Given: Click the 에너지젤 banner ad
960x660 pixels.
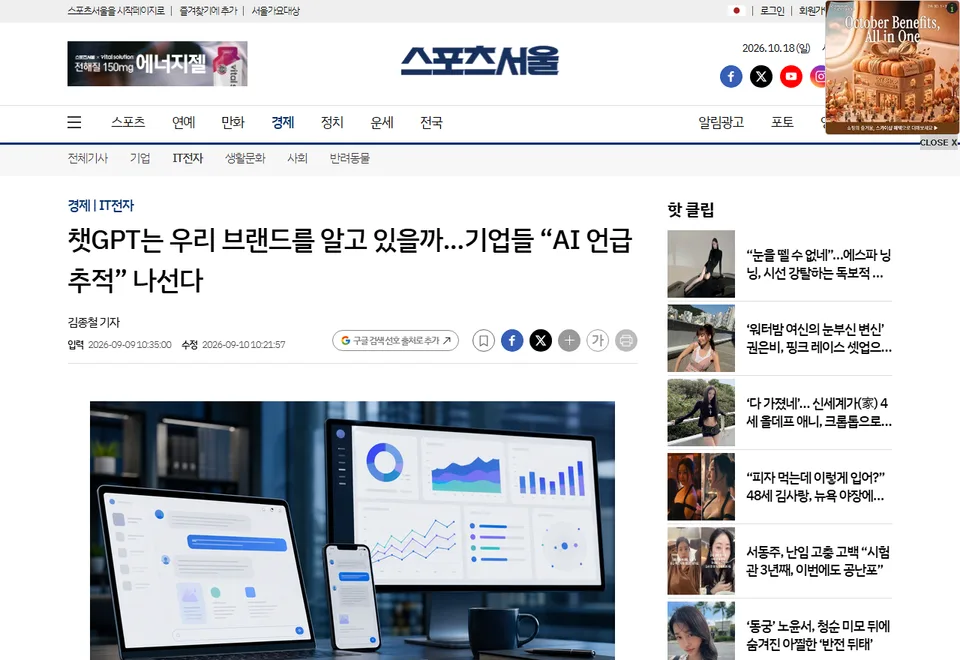Looking at the screenshot, I should pos(157,64).
